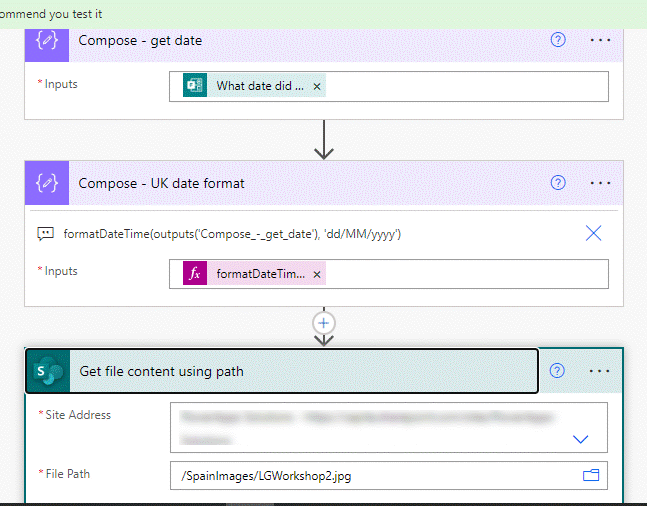
Task: Open the Compose - get date ellipsis menu
Action: (x=600, y=40)
